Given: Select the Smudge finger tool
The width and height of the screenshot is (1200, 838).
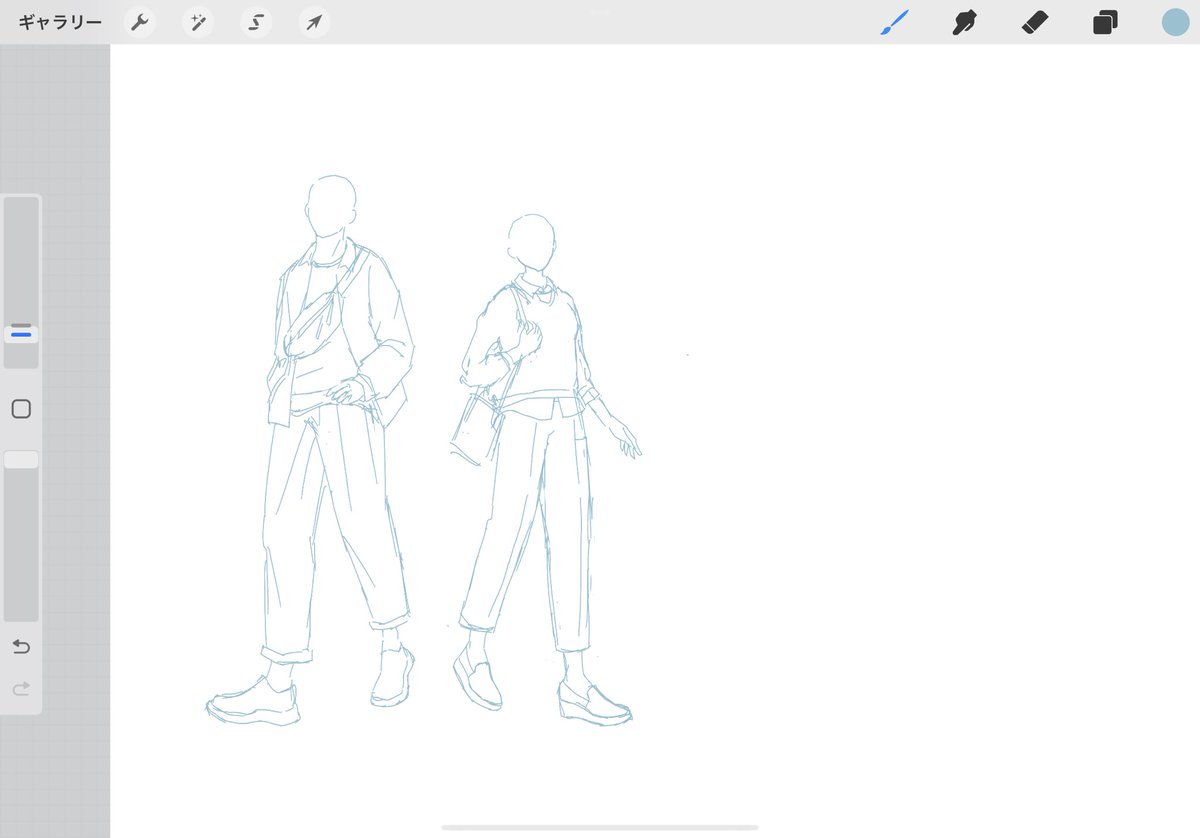Looking at the screenshot, I should pos(964,22).
